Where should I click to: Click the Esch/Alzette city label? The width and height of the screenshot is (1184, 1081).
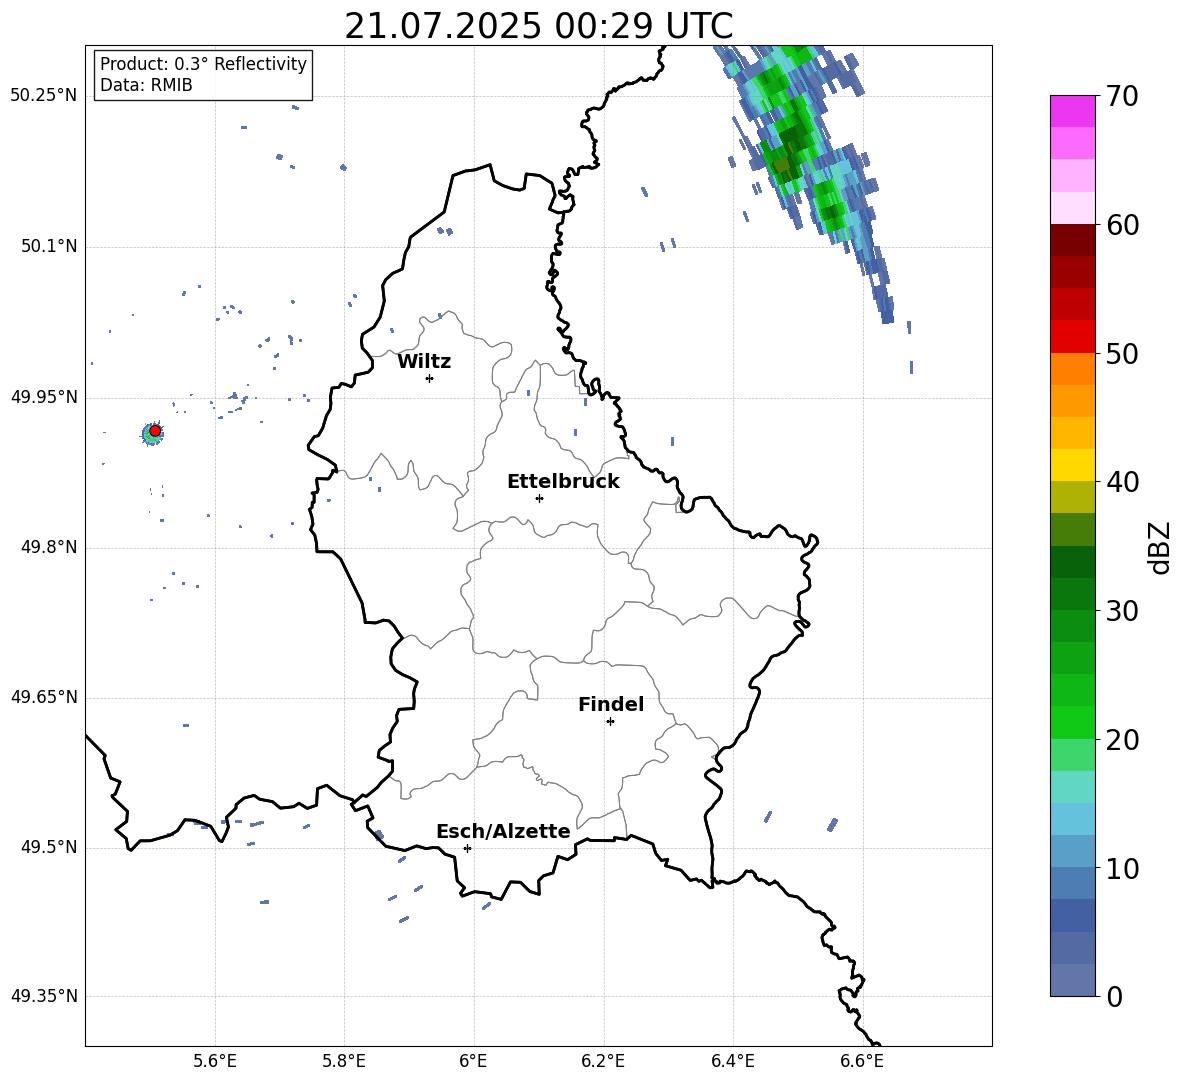pos(503,831)
